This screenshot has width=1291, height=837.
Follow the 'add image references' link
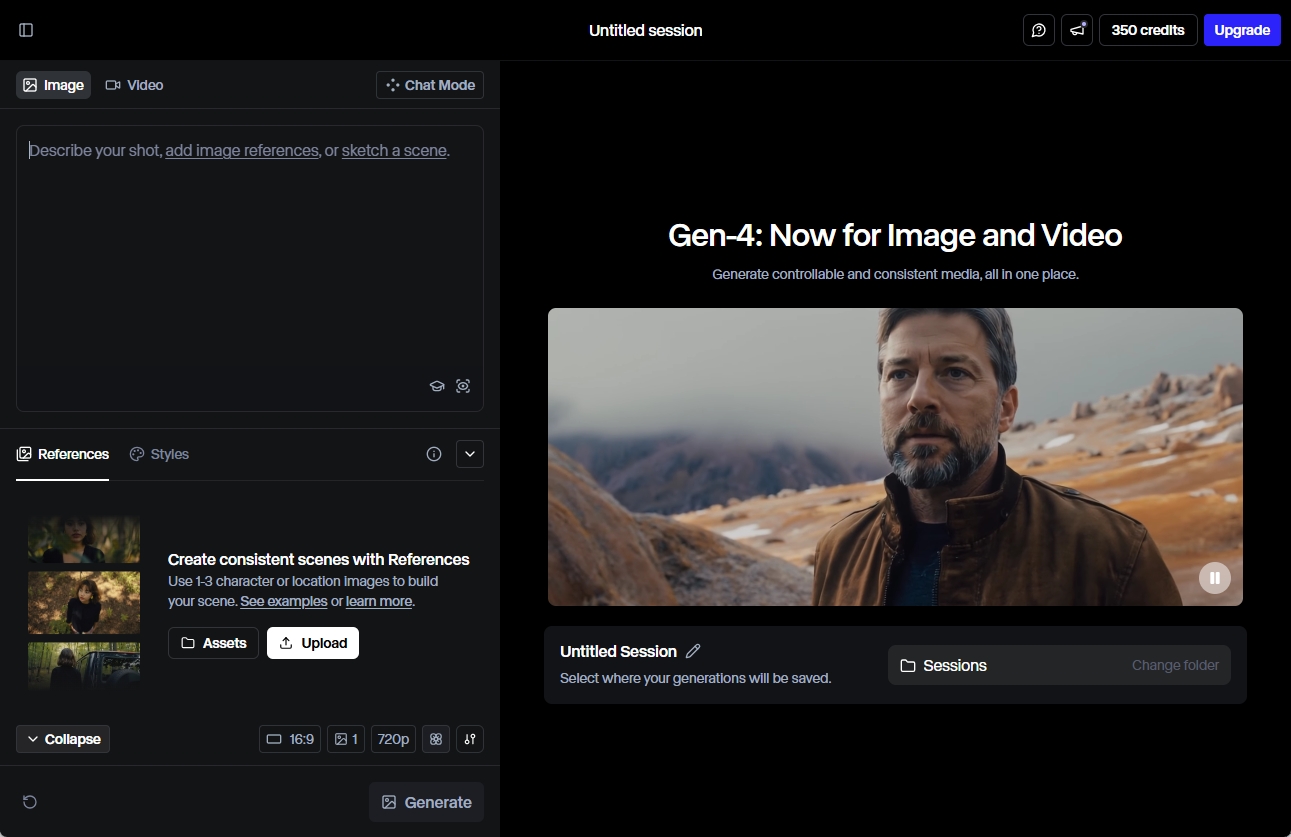point(242,151)
